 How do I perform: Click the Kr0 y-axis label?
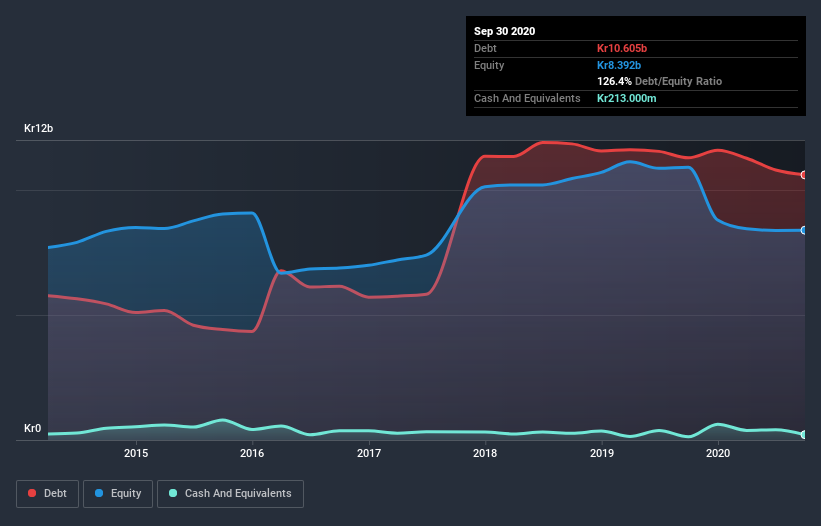pyautogui.click(x=32, y=428)
